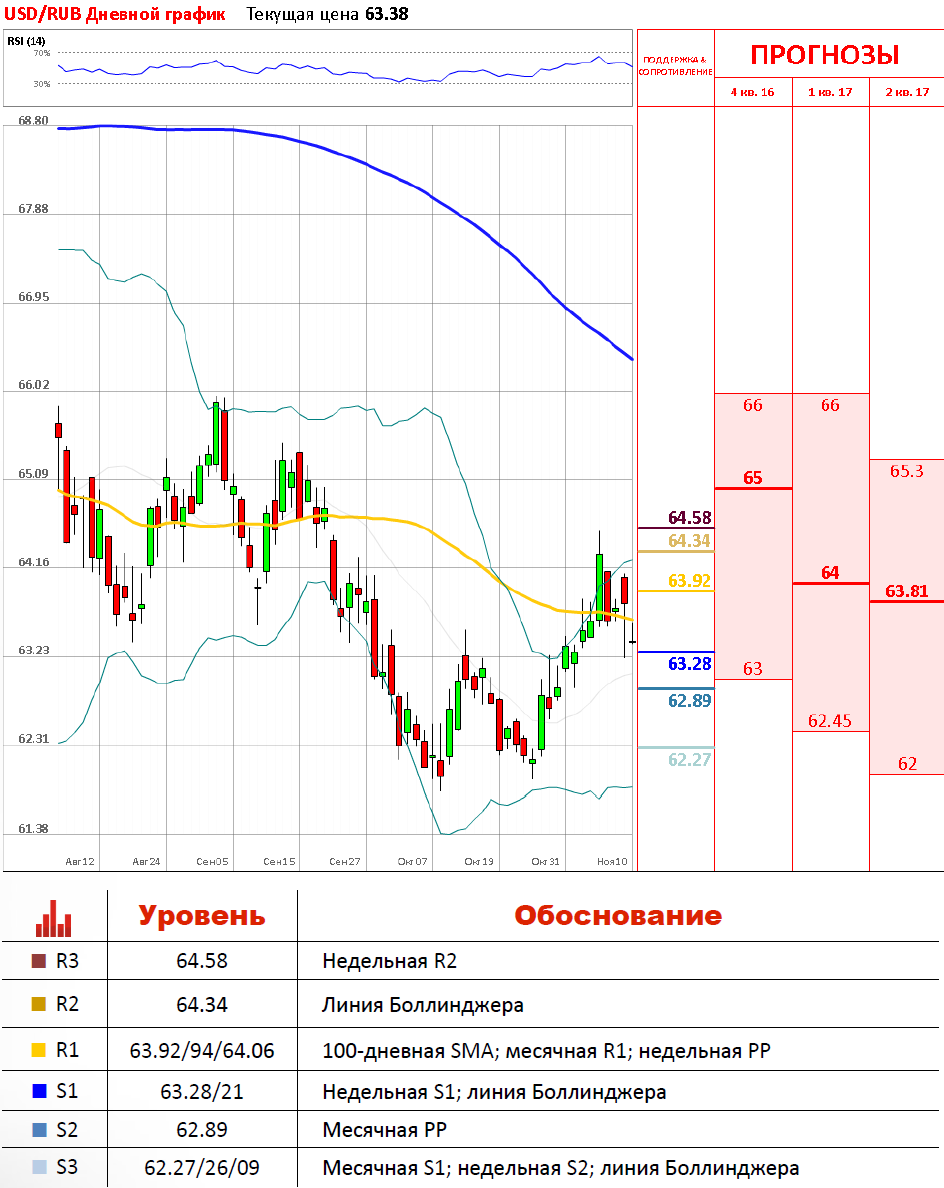Click the Уровень column header
This screenshot has height=1188, width=944.
tap(202, 916)
